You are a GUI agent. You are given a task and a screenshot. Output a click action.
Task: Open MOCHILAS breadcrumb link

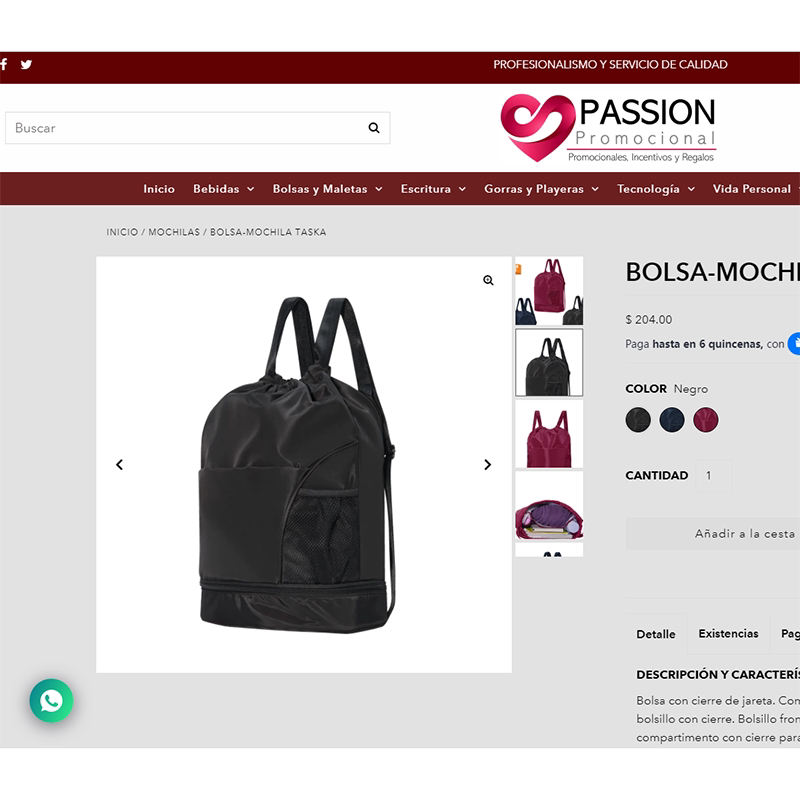(x=174, y=232)
